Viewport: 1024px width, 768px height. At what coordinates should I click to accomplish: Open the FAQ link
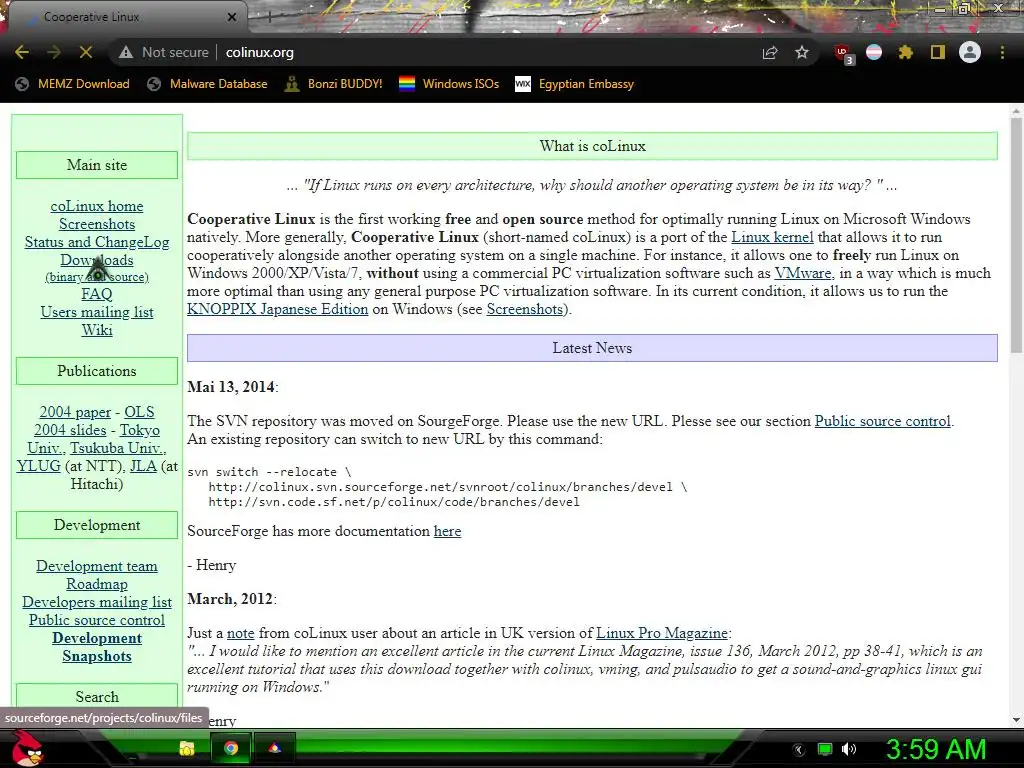97,294
